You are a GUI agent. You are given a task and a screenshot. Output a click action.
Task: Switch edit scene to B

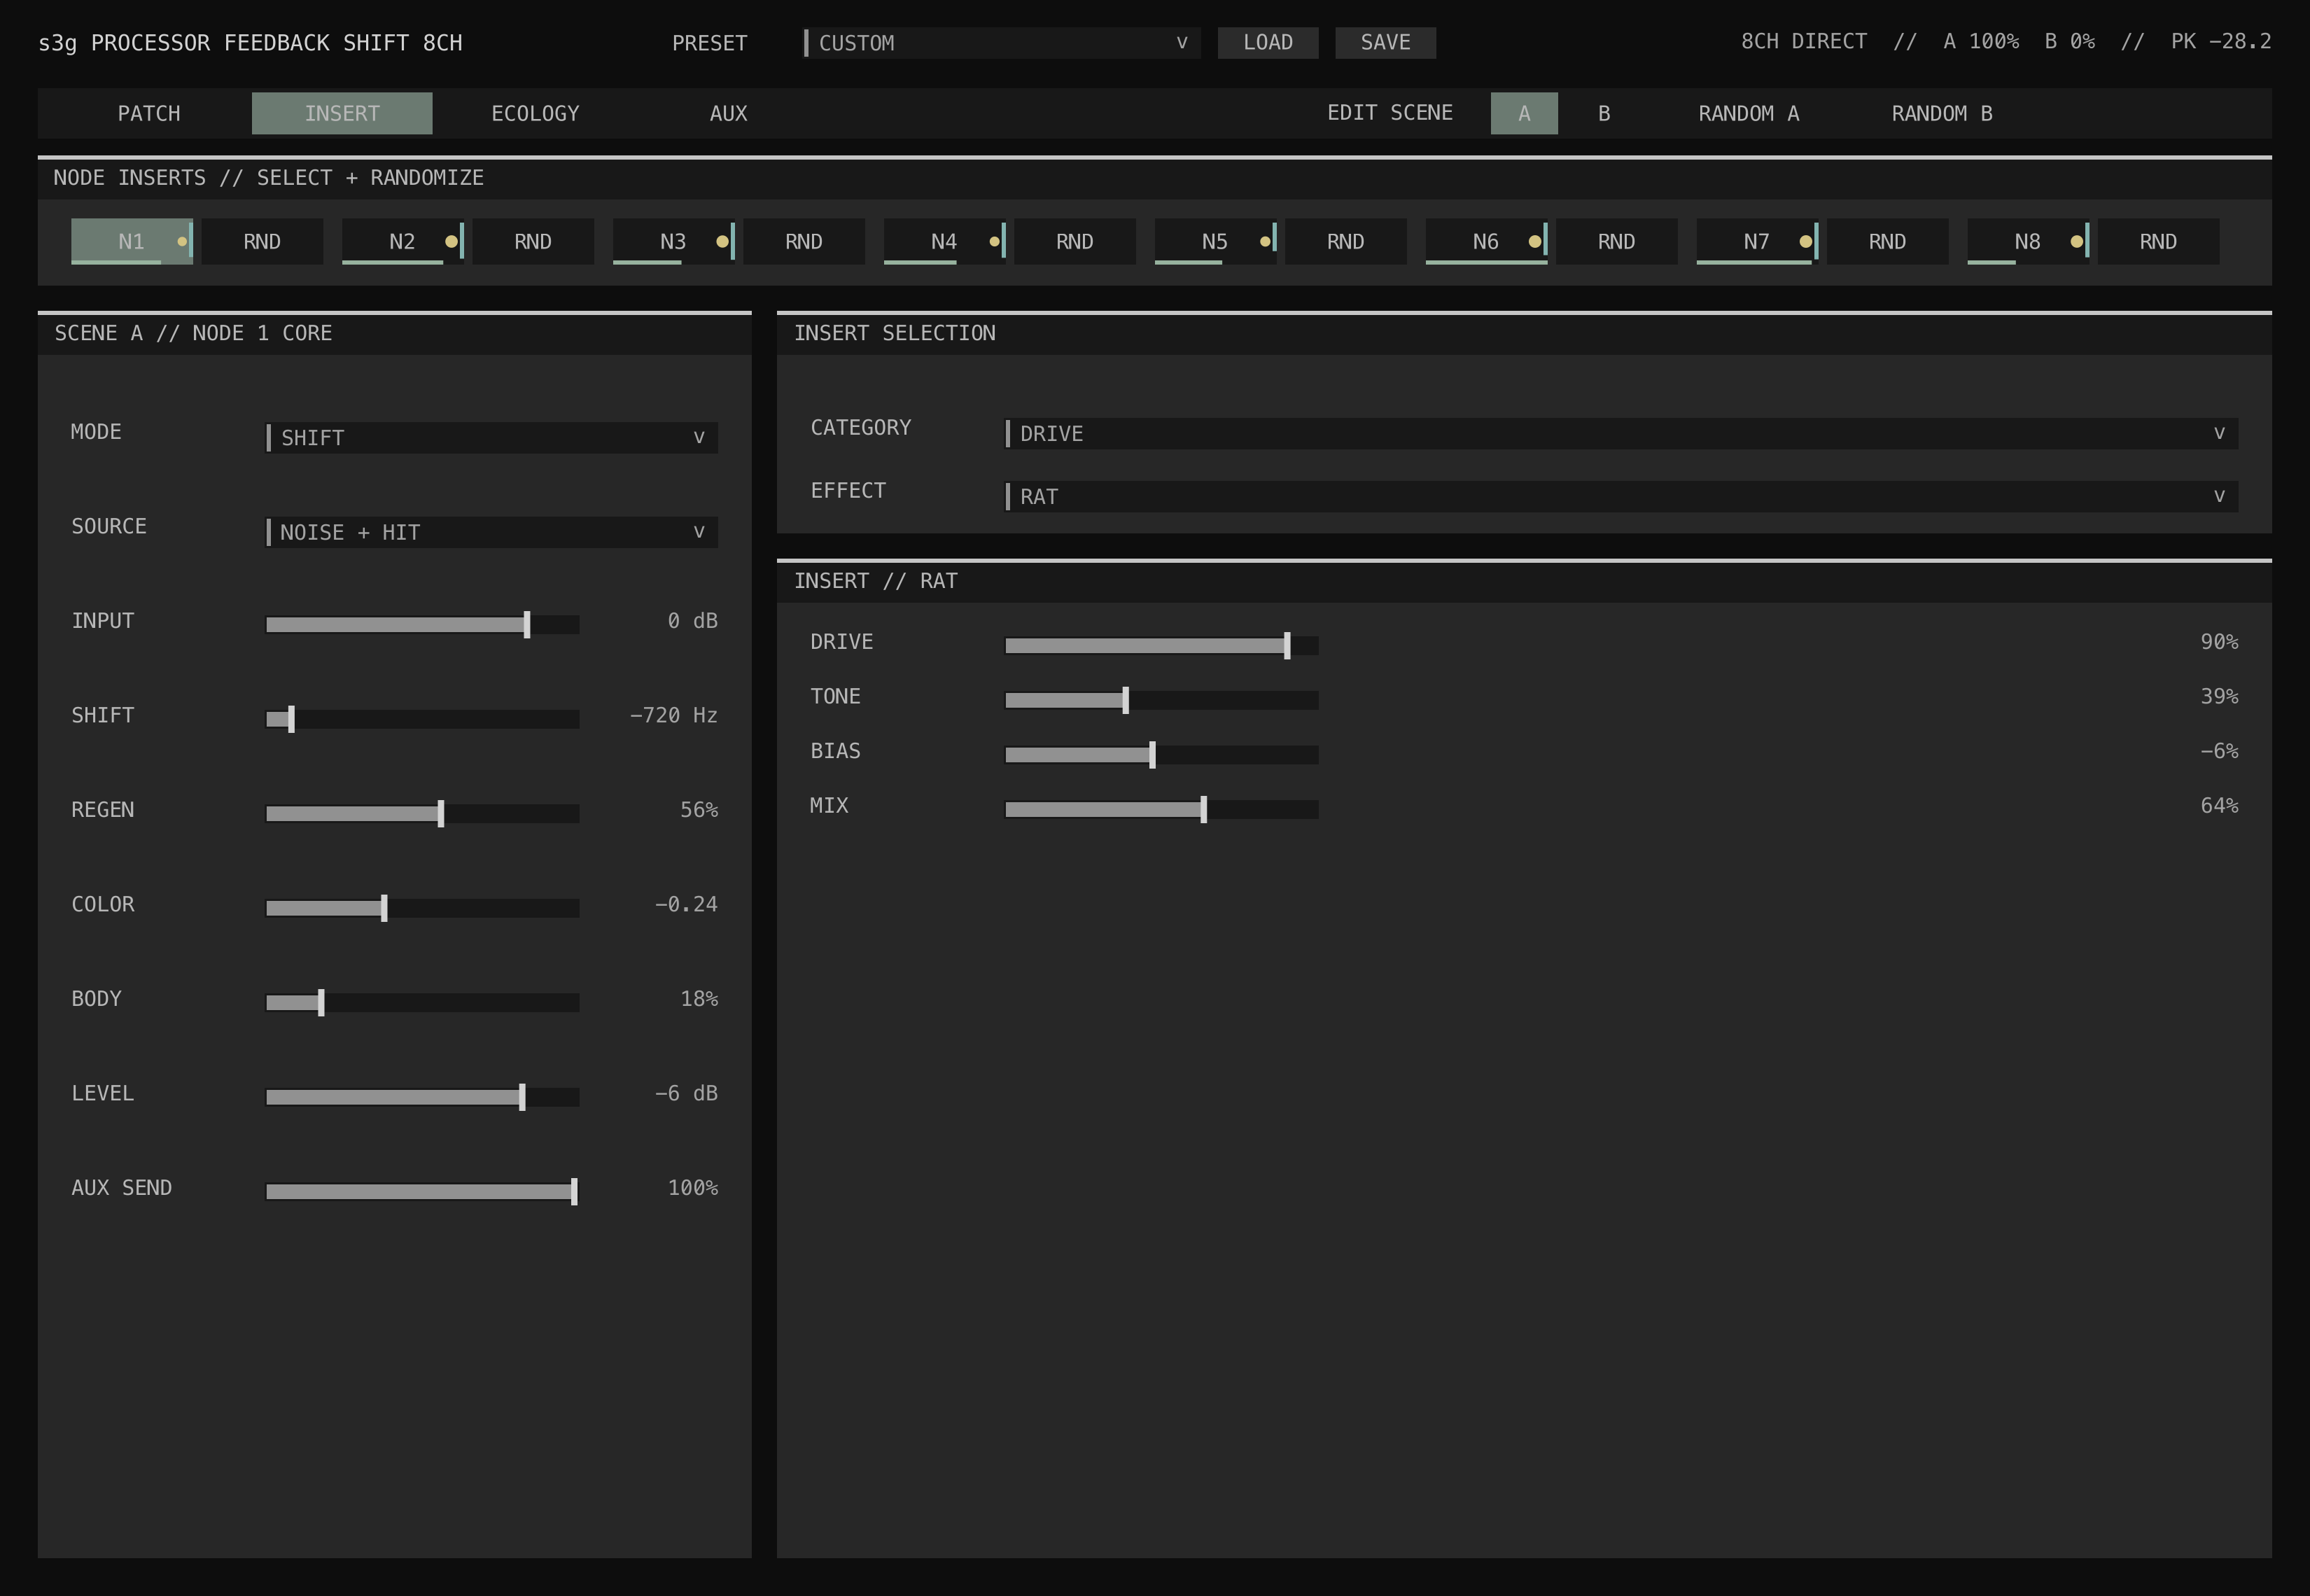tap(1604, 113)
